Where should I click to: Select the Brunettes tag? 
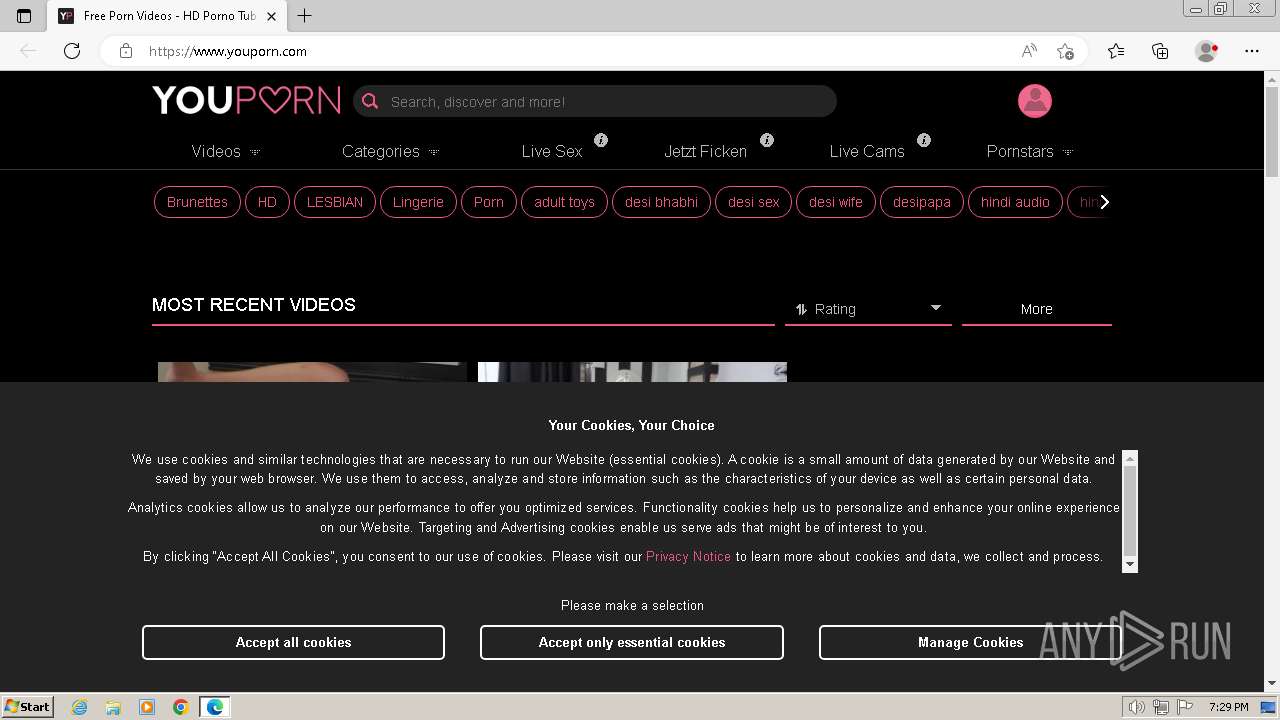click(x=197, y=202)
